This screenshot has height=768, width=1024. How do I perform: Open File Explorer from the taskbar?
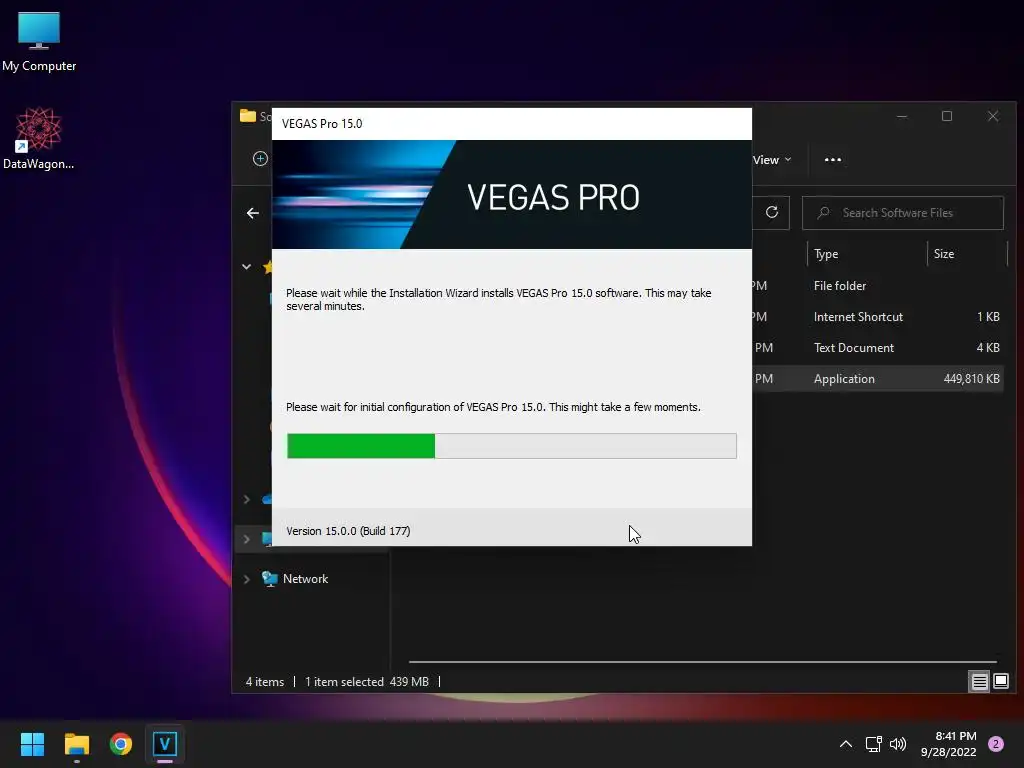click(76, 744)
